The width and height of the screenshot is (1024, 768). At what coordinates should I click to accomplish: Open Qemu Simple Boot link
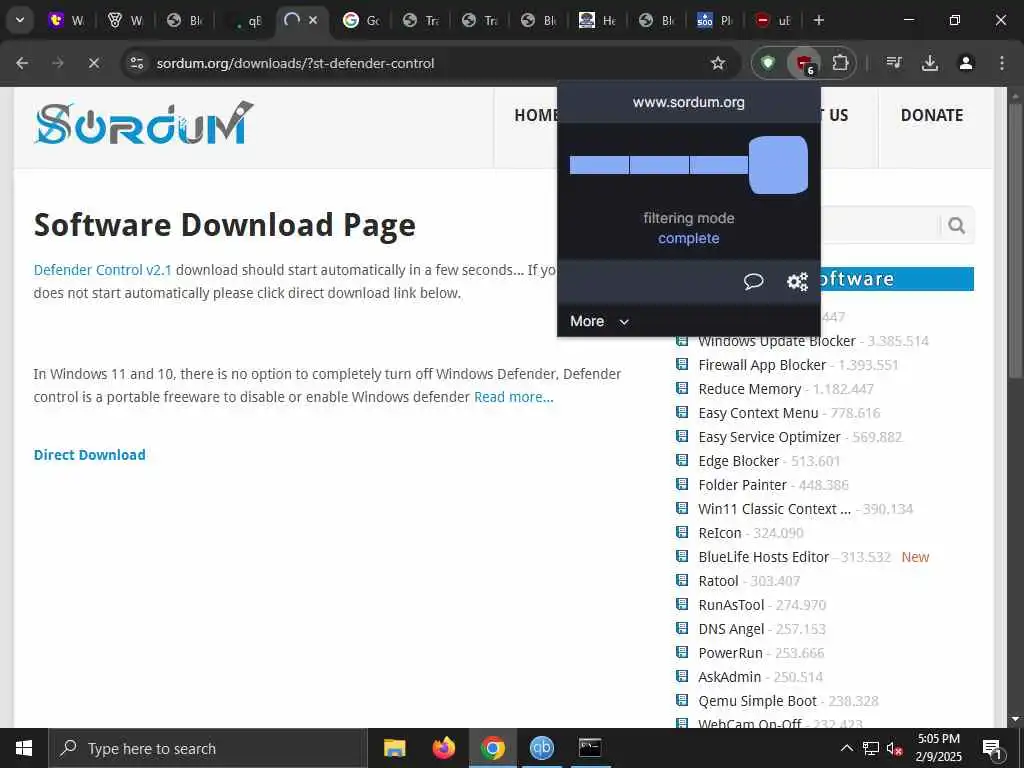point(758,701)
